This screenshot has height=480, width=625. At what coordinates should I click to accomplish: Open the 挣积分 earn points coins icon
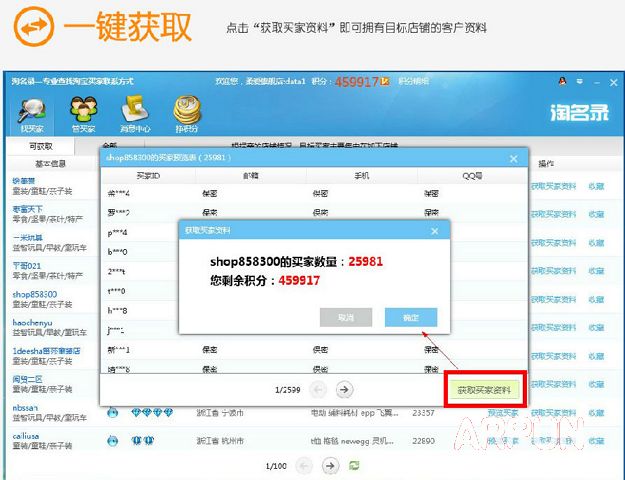[187, 114]
